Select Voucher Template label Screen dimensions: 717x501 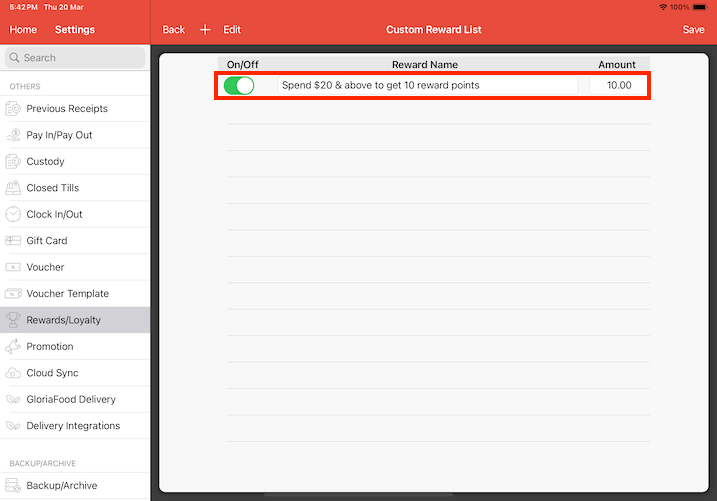point(68,293)
